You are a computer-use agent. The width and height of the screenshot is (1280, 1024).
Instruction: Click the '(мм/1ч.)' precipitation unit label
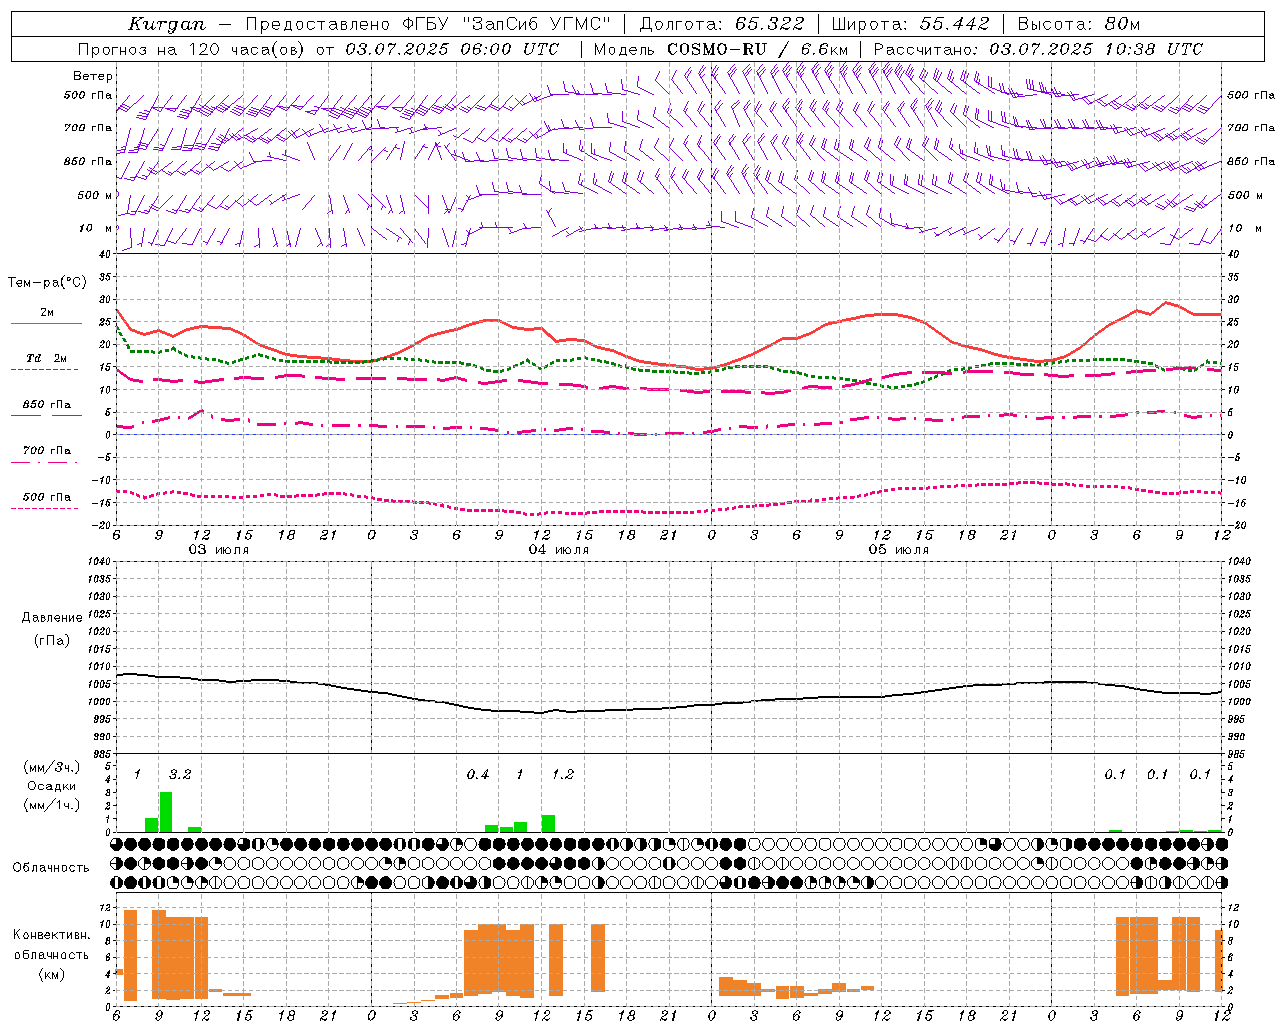coord(52,805)
